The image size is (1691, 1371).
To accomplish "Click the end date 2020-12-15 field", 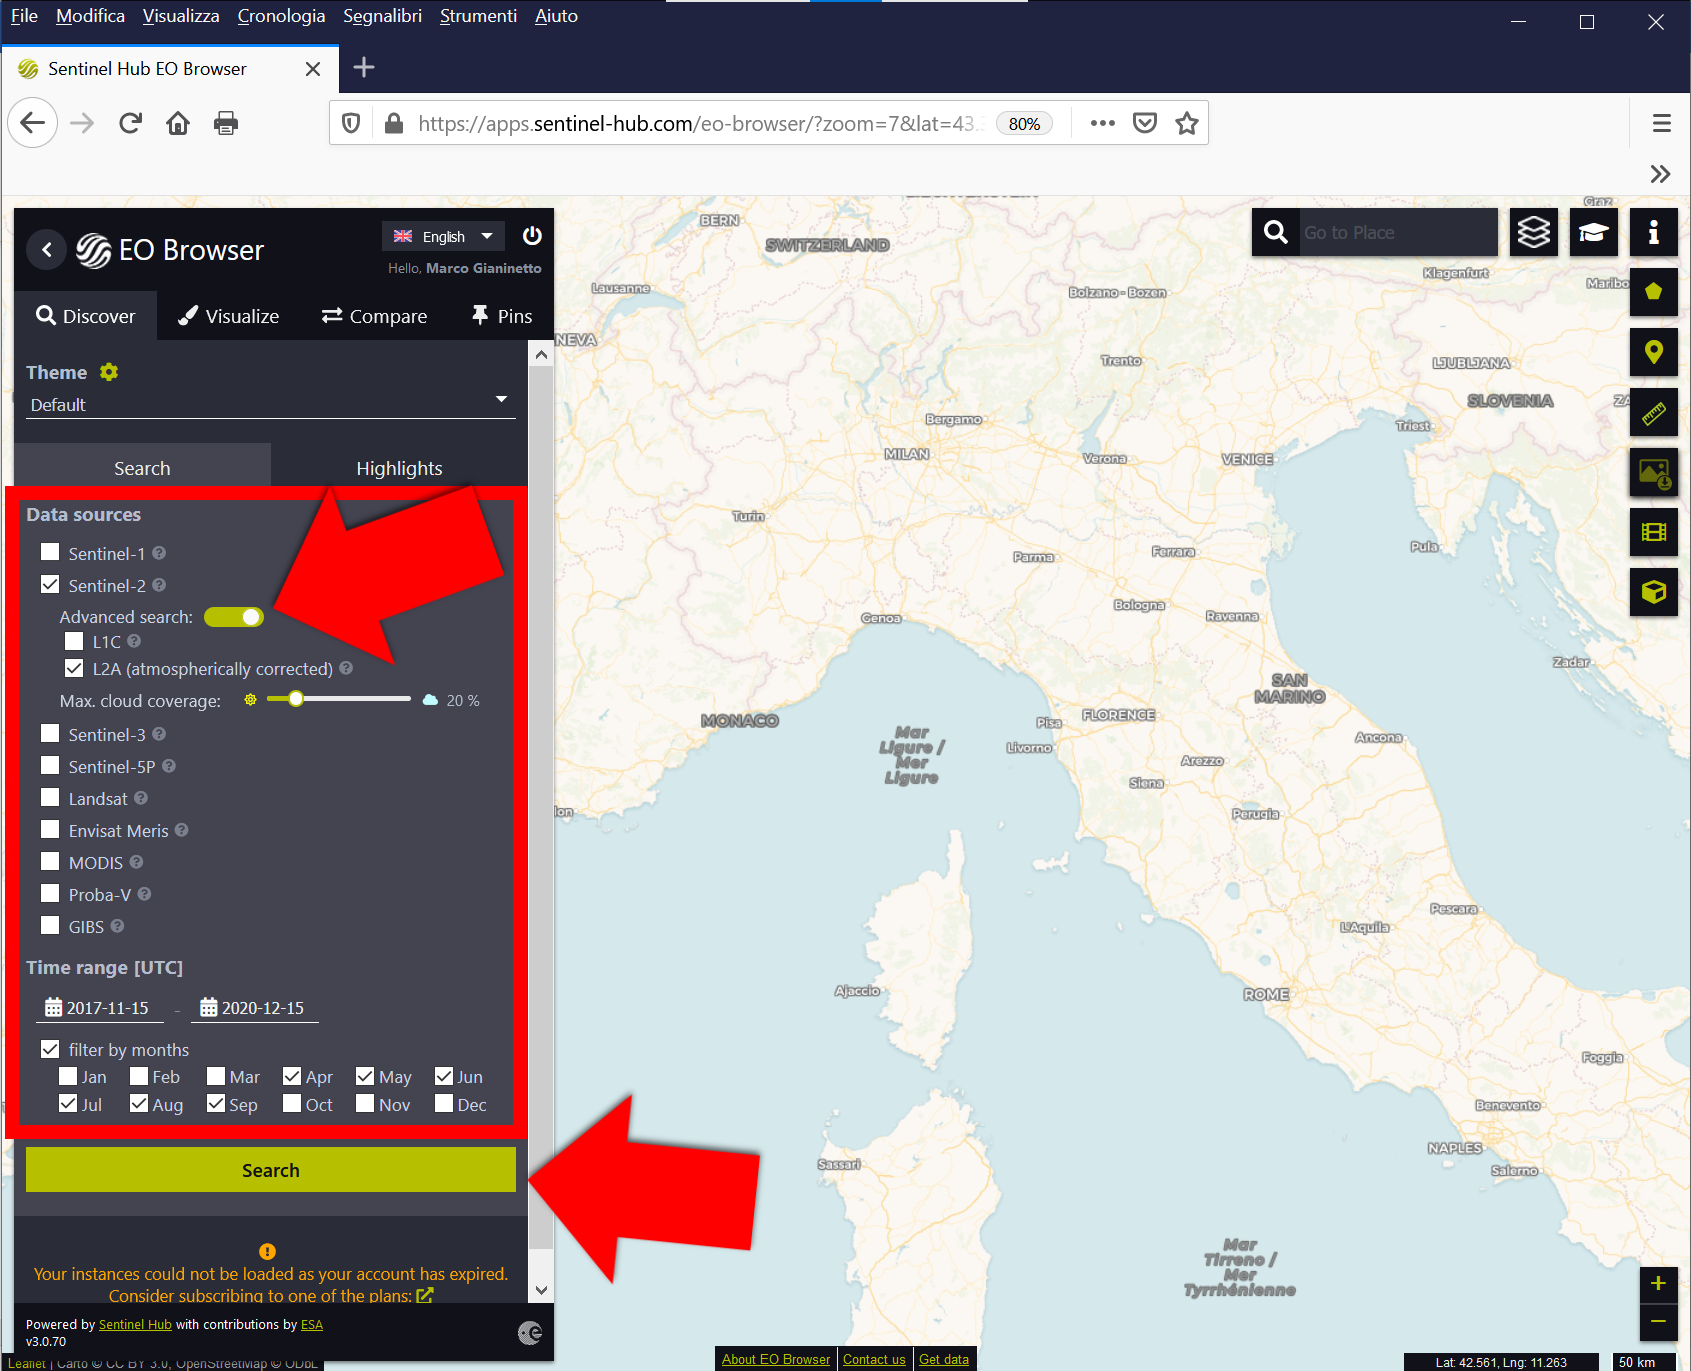I will click(x=254, y=1007).
